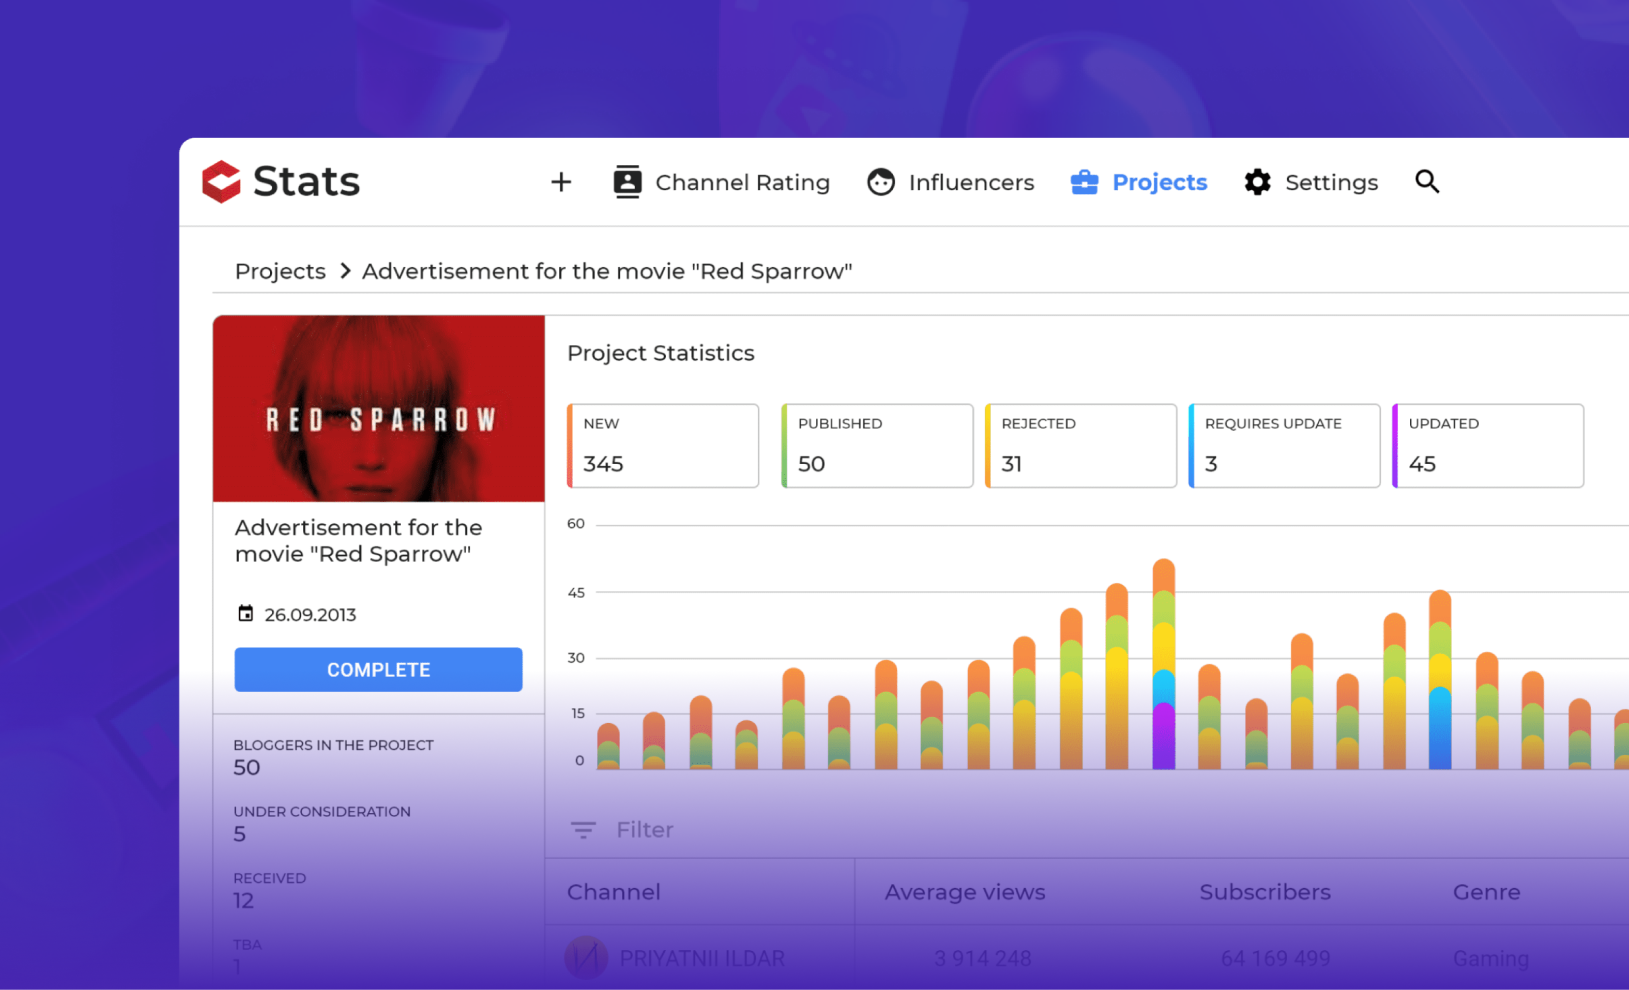Click the plus add icon
Image resolution: width=1629 pixels, height=990 pixels.
[x=561, y=182]
